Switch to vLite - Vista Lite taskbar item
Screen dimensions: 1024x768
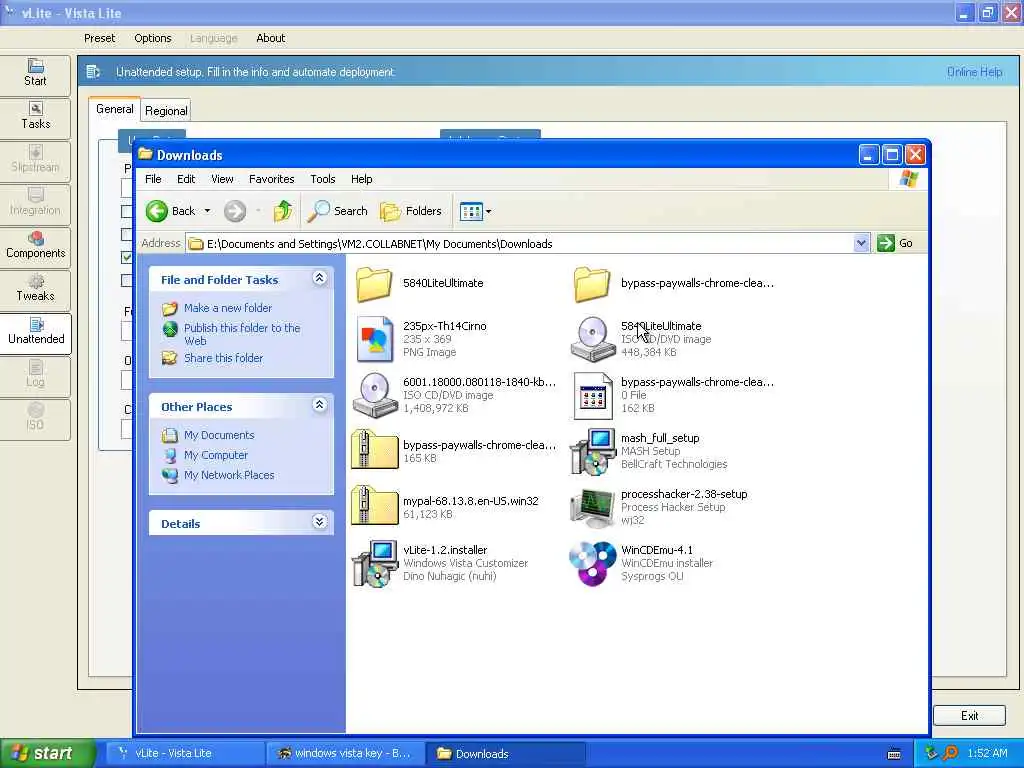[184, 753]
